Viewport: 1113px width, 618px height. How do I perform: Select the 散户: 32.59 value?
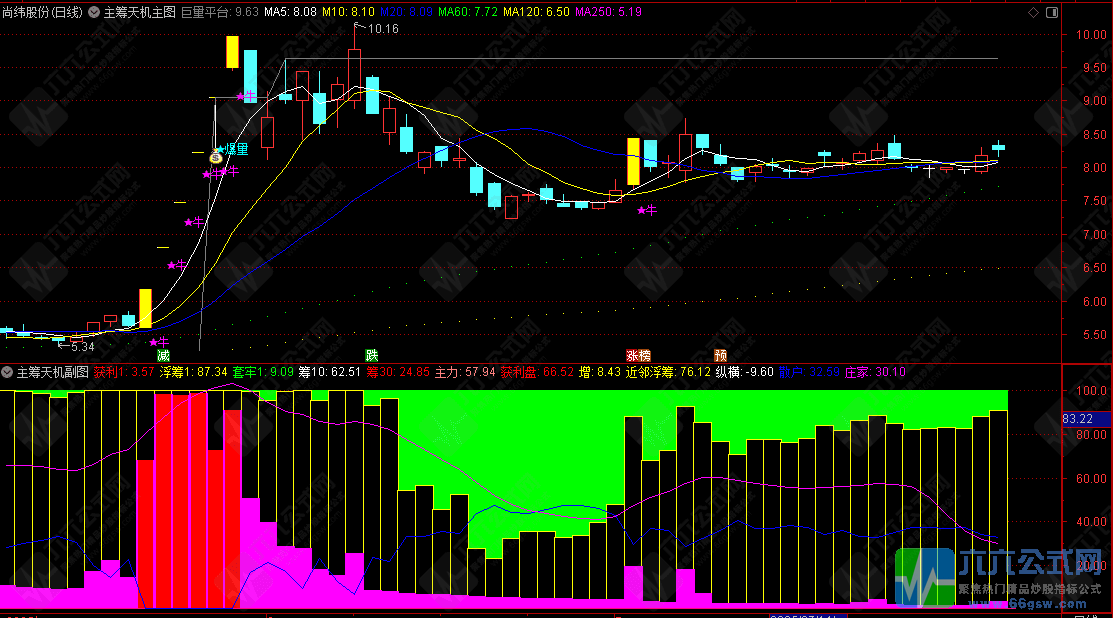click(x=809, y=372)
